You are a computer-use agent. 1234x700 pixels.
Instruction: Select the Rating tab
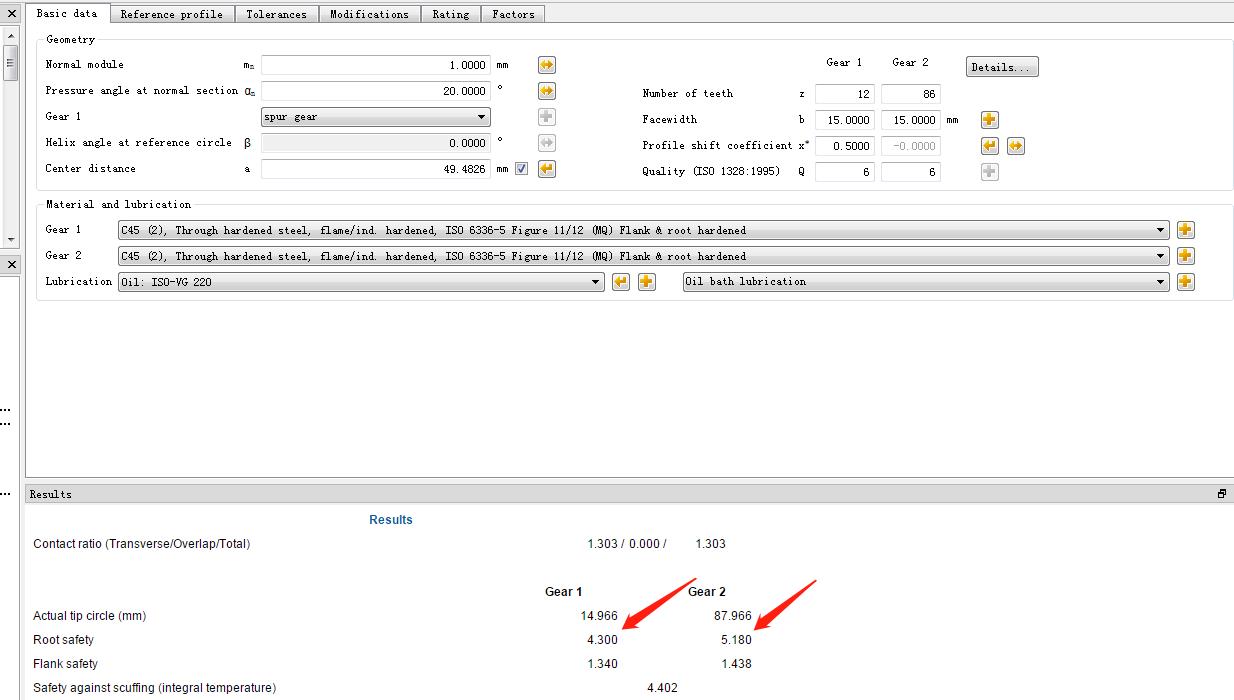pos(451,14)
